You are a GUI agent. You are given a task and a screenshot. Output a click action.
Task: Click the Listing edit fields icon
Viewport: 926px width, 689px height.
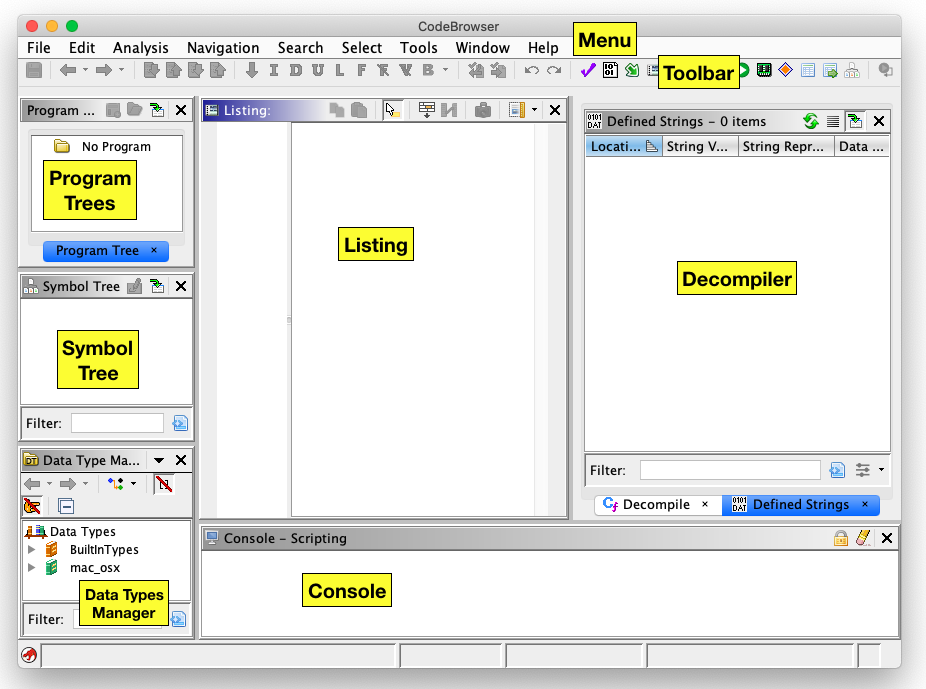[426, 110]
